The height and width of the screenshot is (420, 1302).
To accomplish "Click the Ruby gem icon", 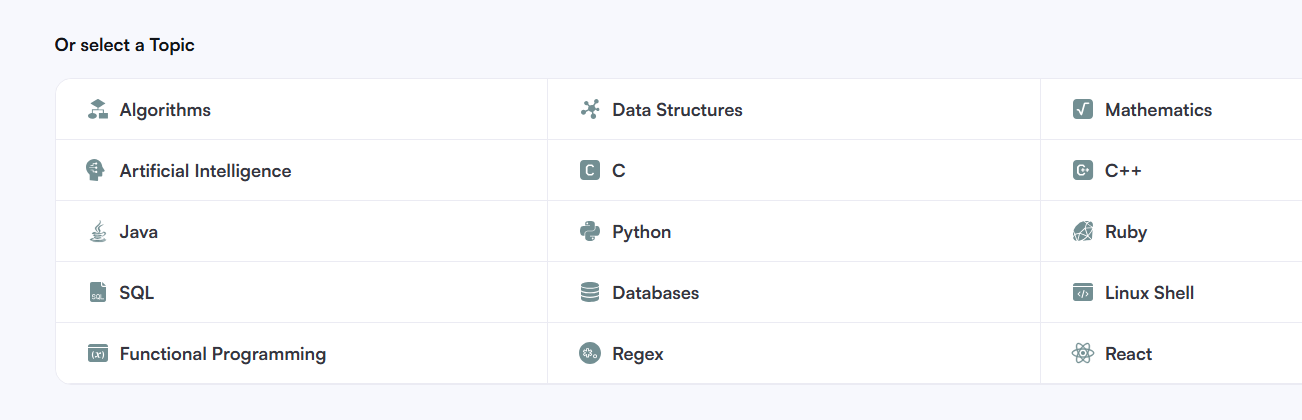I will (1082, 232).
